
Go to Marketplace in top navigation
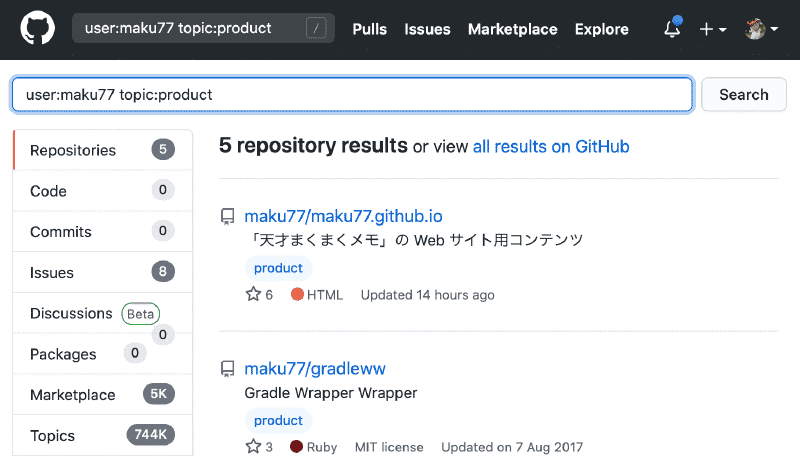[512, 29]
